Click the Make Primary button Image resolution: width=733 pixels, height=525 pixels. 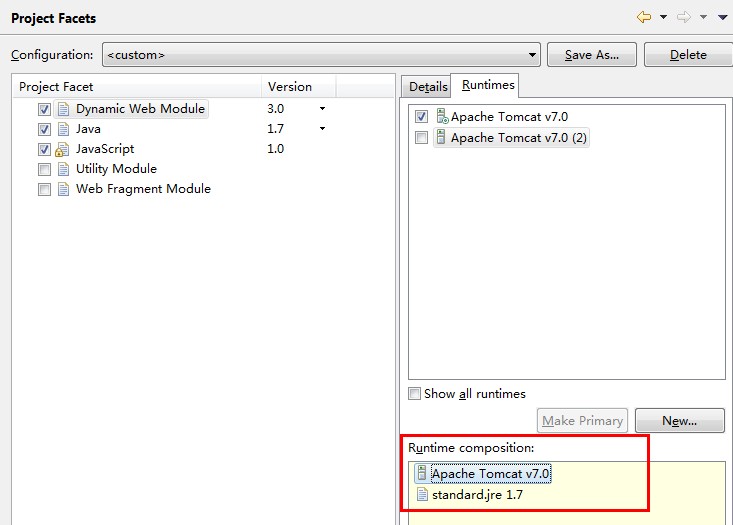click(x=582, y=421)
